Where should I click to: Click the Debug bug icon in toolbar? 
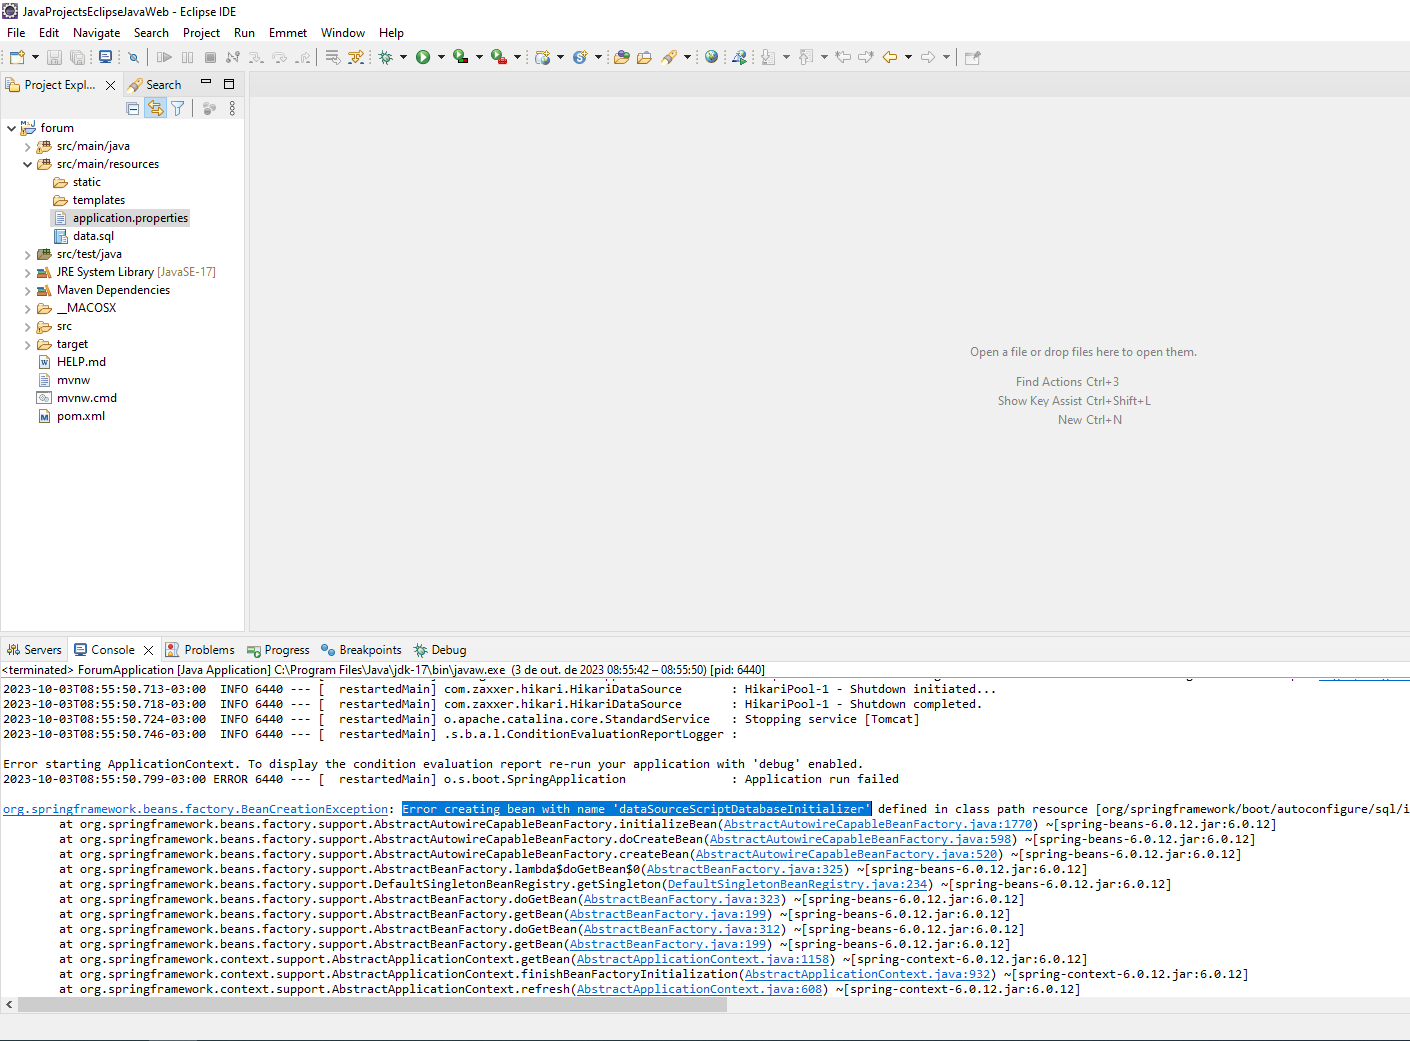[x=385, y=57]
